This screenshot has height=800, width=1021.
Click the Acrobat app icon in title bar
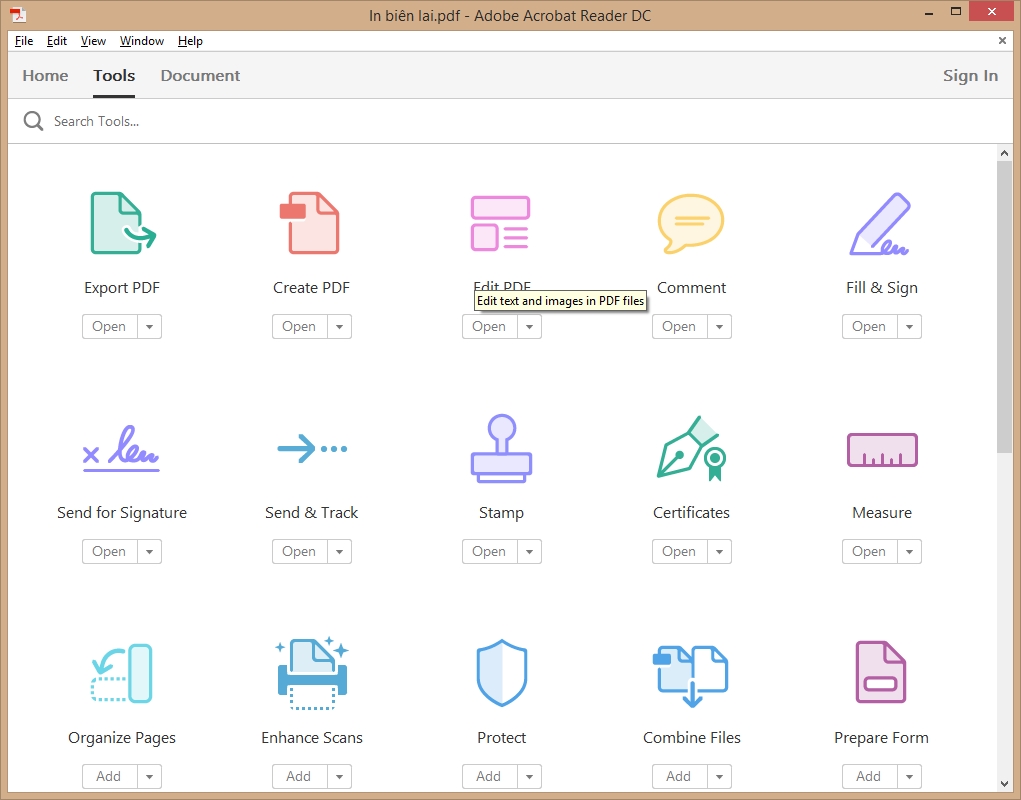tap(18, 14)
